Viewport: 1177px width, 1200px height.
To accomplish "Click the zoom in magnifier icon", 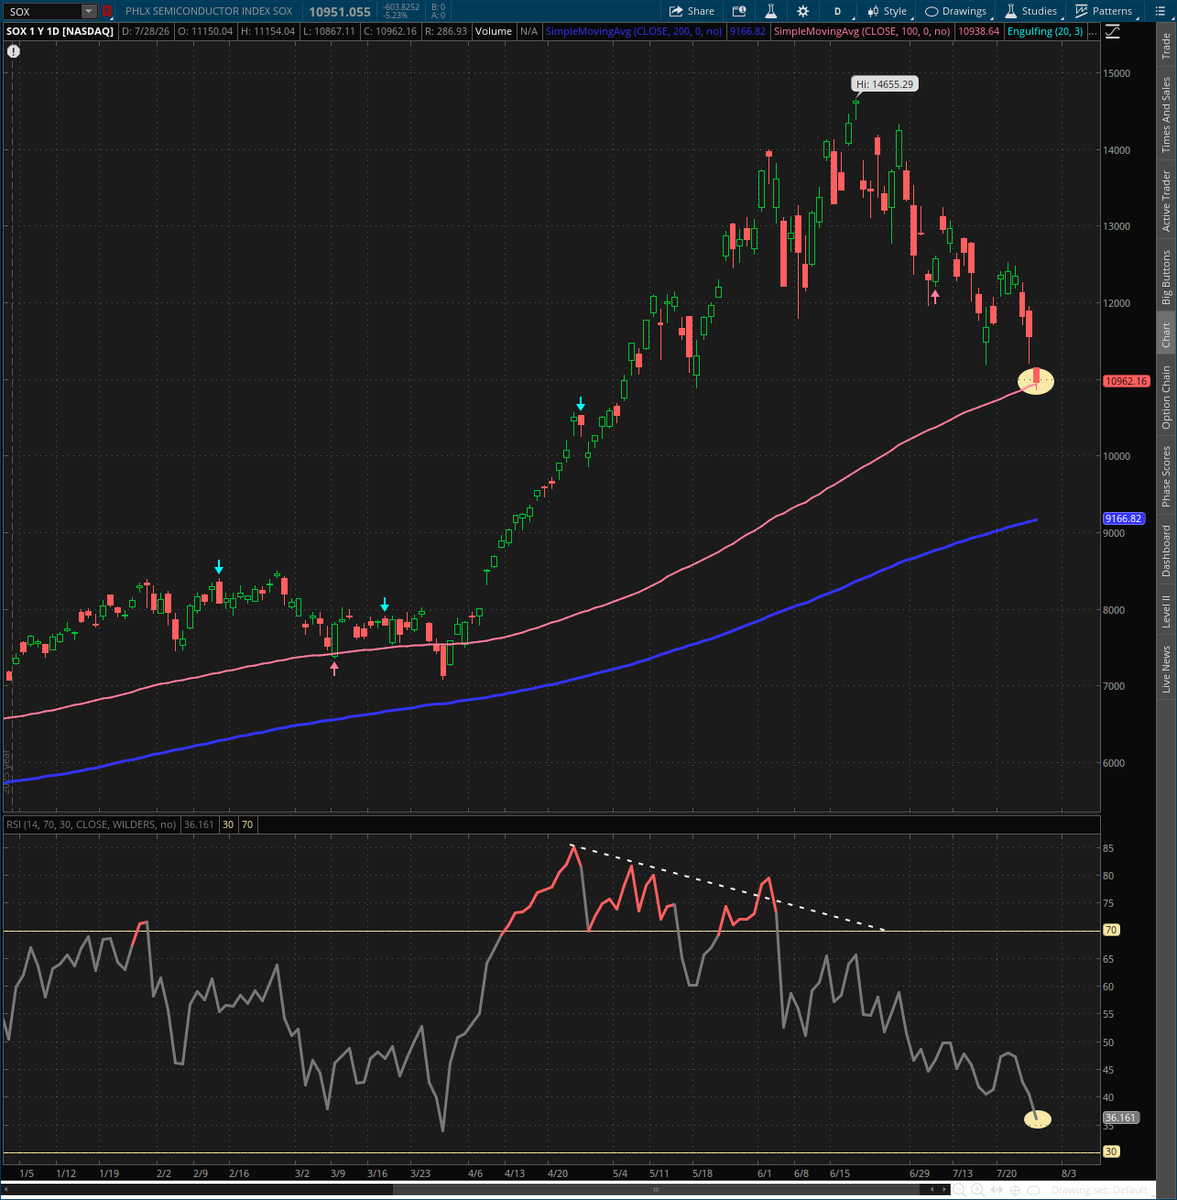I will click(978, 1190).
